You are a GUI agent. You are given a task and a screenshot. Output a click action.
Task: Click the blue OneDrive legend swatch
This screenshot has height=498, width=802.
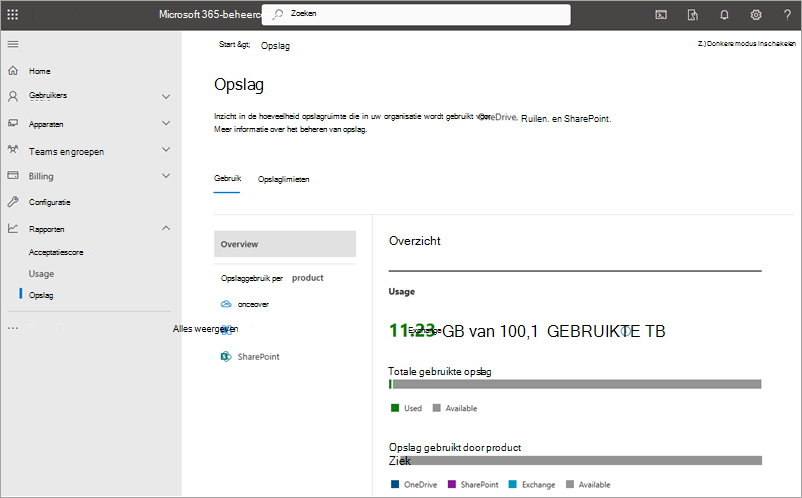[x=394, y=484]
